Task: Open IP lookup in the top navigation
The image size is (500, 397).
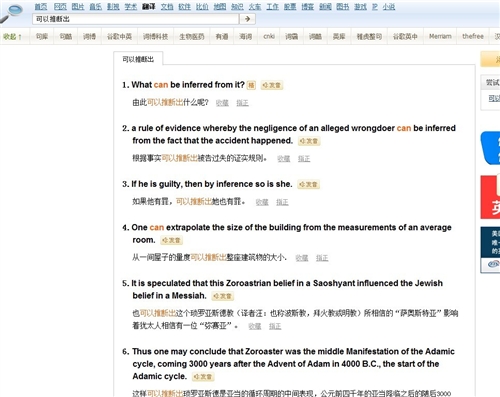Action: [x=375, y=7]
